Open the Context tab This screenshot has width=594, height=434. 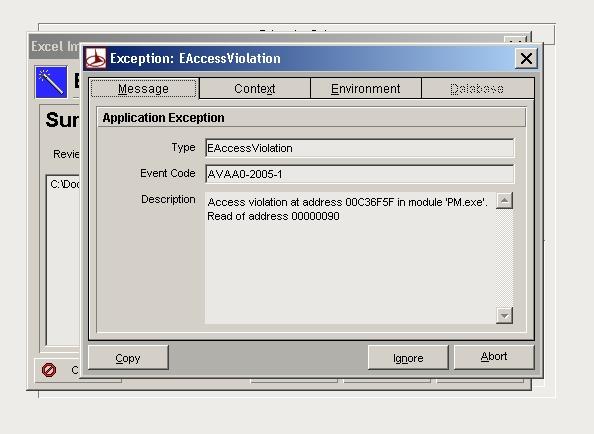(255, 89)
